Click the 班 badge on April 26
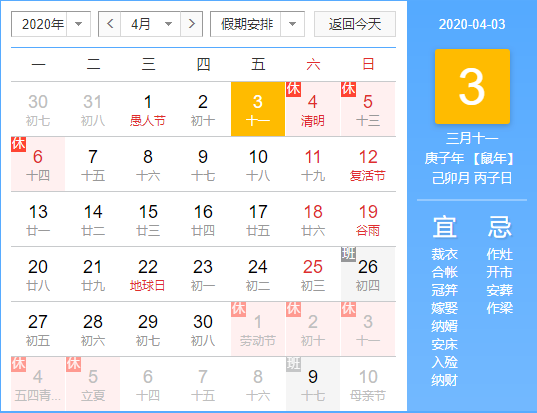This screenshot has height=413, width=537. (348, 254)
